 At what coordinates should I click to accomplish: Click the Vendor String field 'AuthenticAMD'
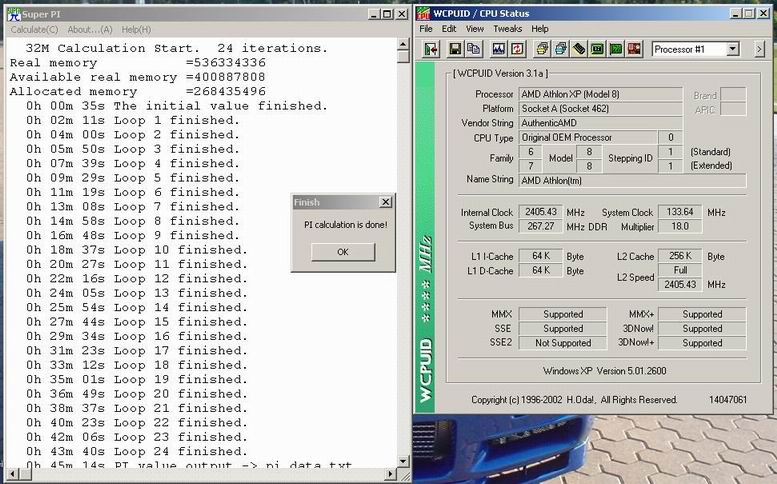[x=600, y=123]
